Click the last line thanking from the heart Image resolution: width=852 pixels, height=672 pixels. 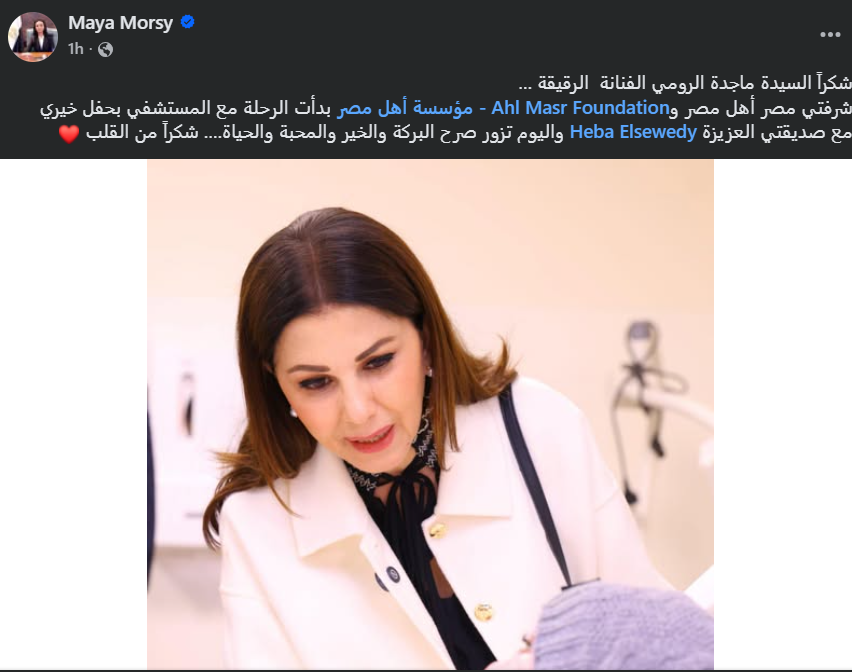pyautogui.click(x=455, y=133)
